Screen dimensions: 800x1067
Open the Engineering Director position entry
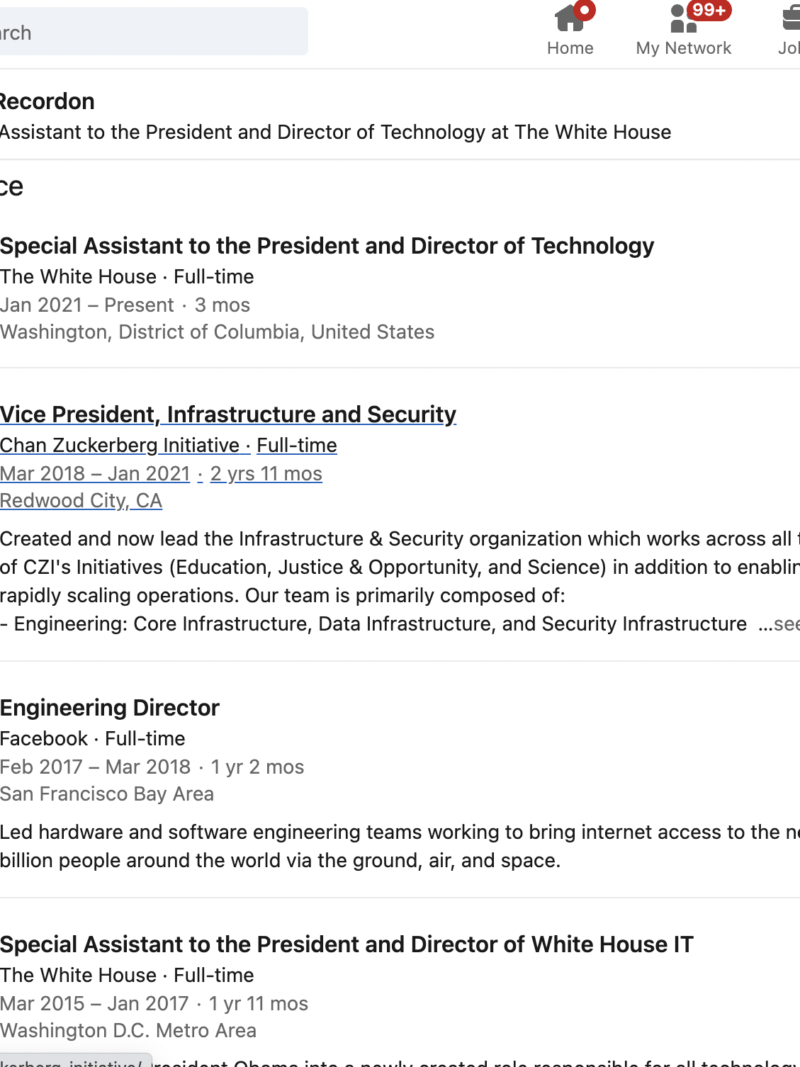(x=110, y=708)
